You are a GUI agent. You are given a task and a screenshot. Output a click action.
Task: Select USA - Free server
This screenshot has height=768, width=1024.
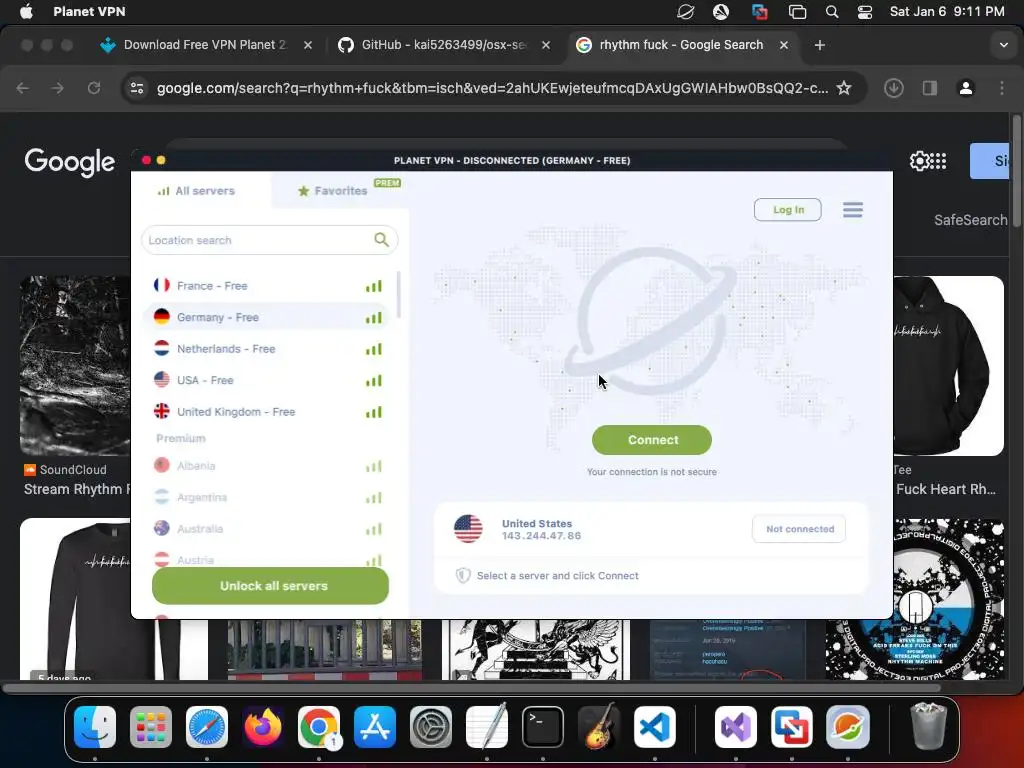[268, 380]
